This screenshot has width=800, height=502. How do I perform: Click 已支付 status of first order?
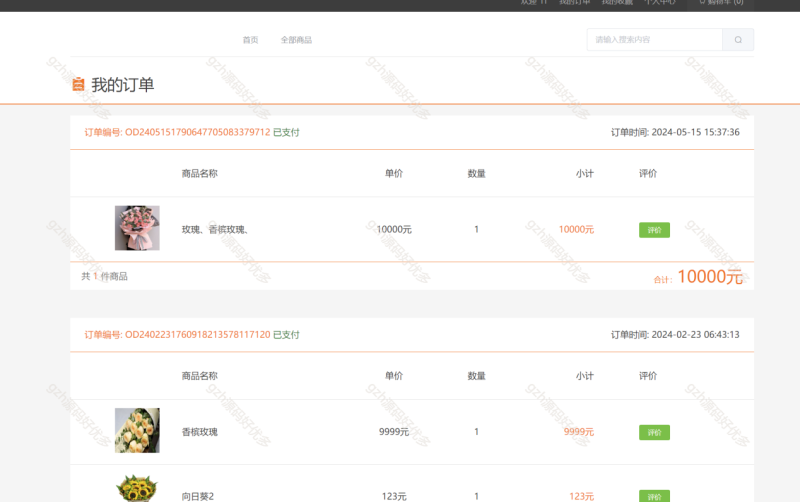pos(286,132)
